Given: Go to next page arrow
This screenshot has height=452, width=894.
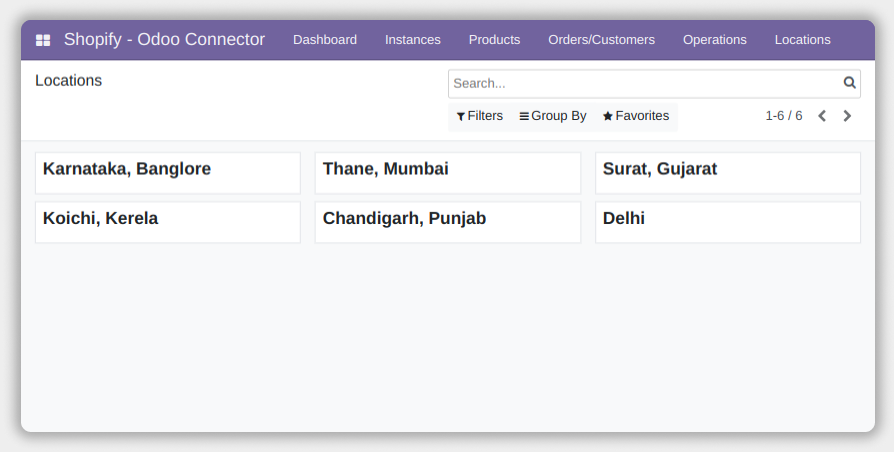Looking at the screenshot, I should click(x=847, y=116).
